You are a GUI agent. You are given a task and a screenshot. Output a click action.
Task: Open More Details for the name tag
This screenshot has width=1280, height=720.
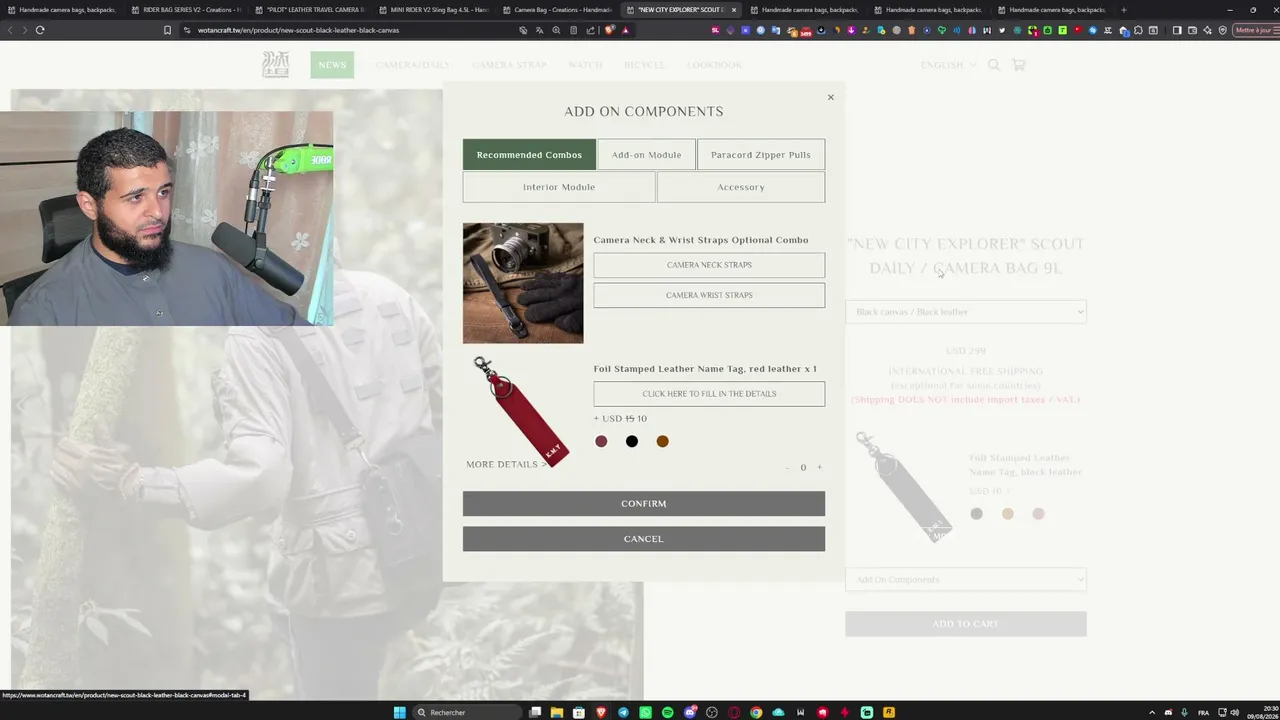pyautogui.click(x=506, y=465)
